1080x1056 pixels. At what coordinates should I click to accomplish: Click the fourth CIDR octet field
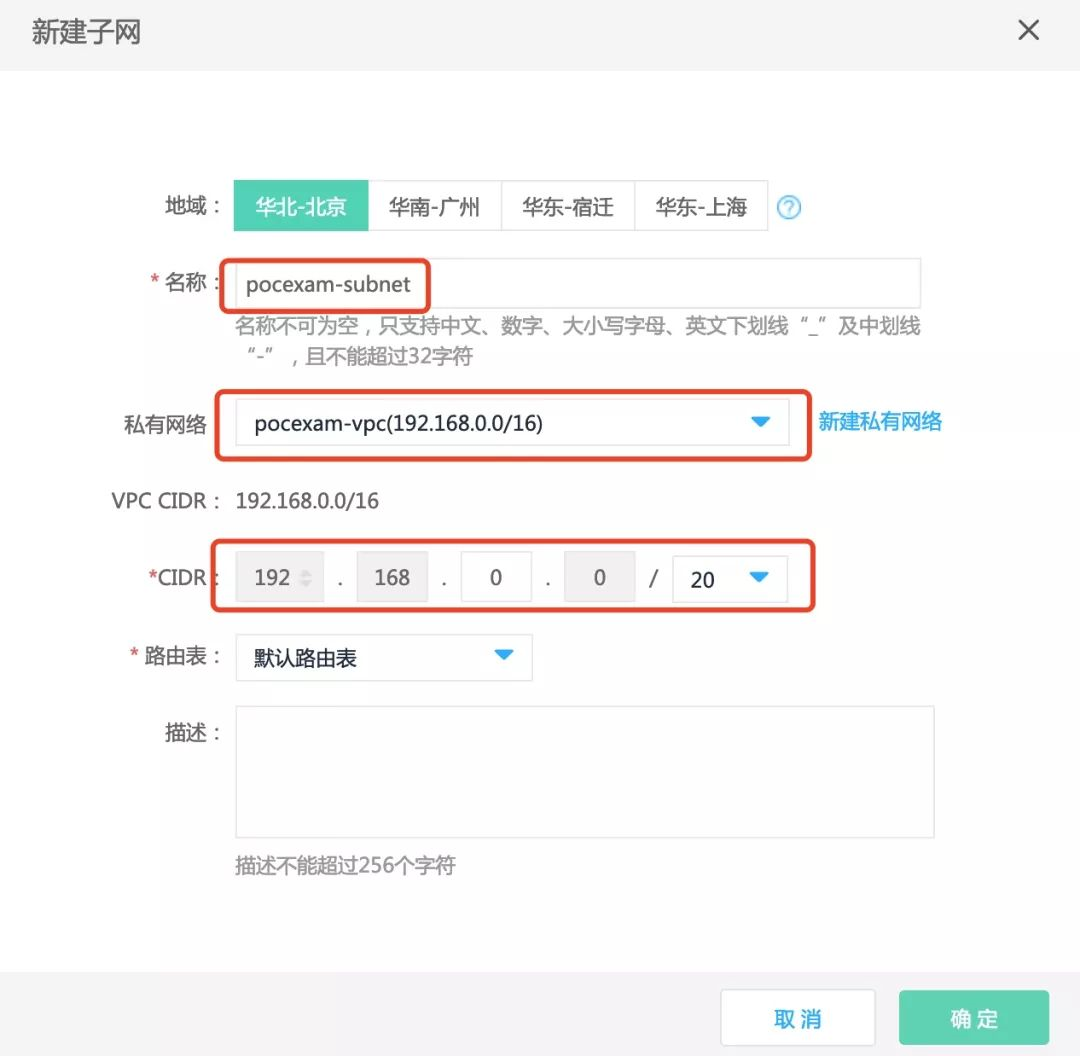600,577
